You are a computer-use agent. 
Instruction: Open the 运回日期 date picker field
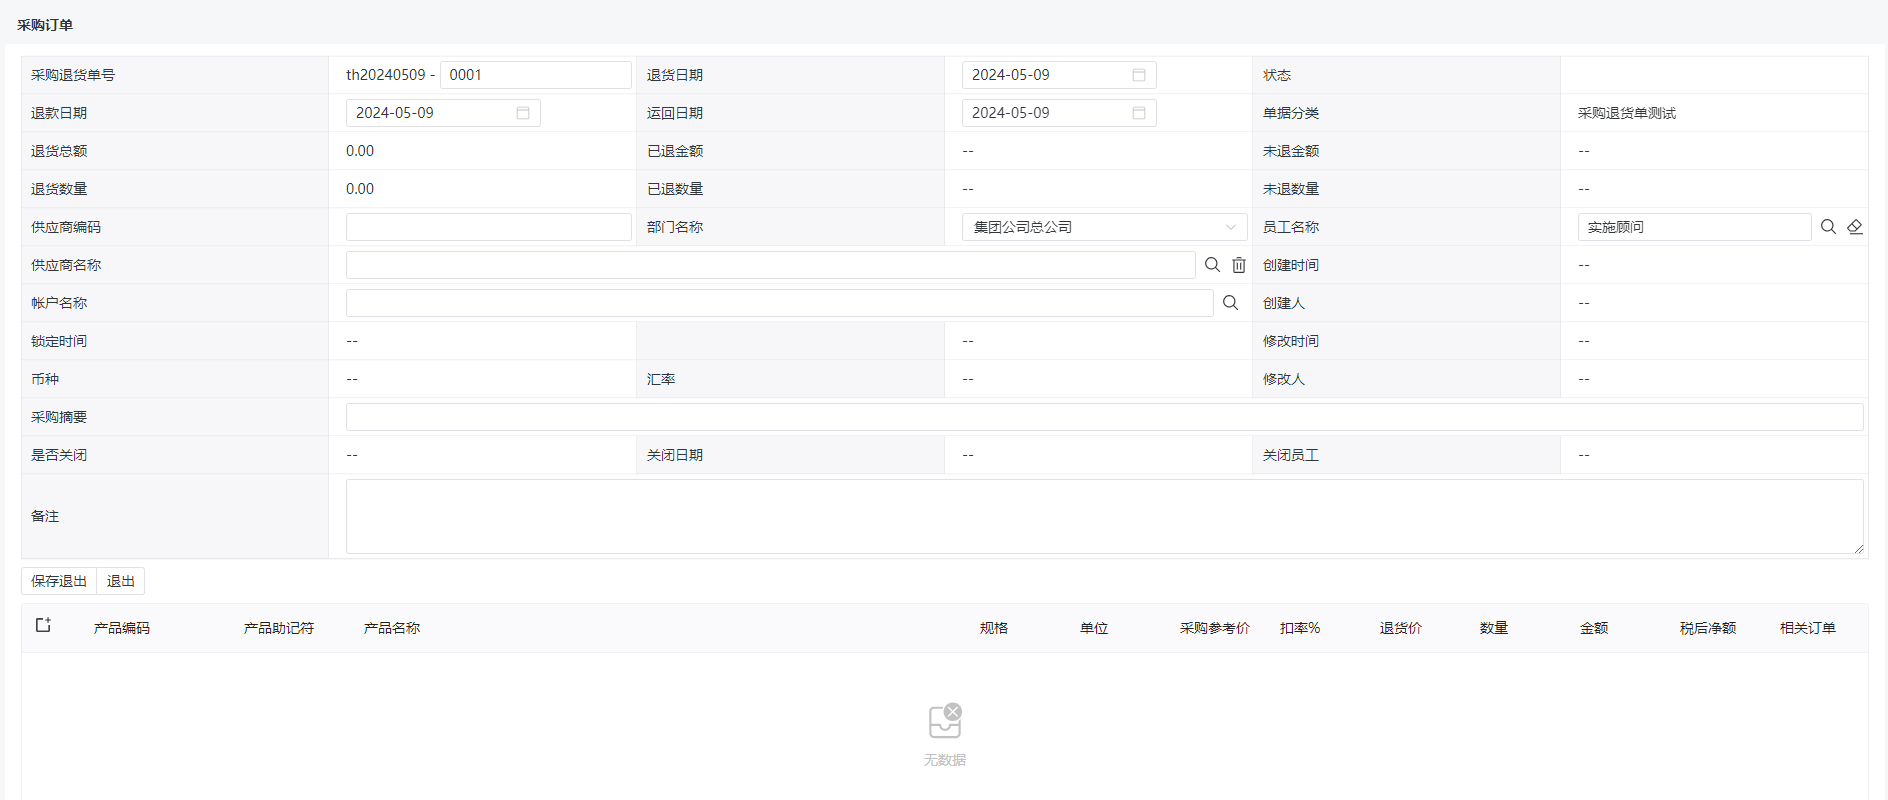point(1059,113)
